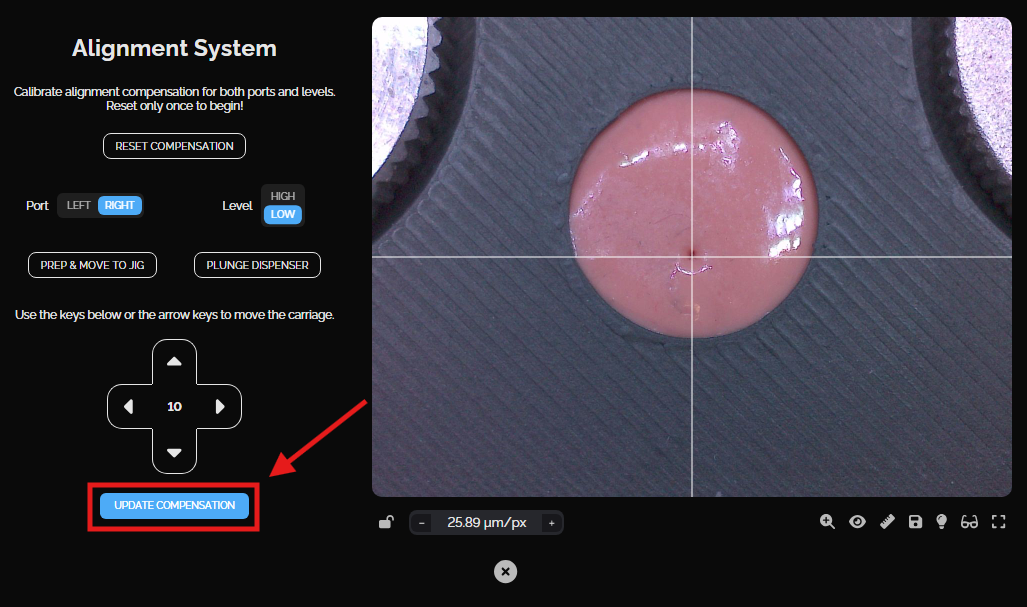Set level to LOW
Image resolution: width=1027 pixels, height=607 pixels.
[x=283, y=215]
